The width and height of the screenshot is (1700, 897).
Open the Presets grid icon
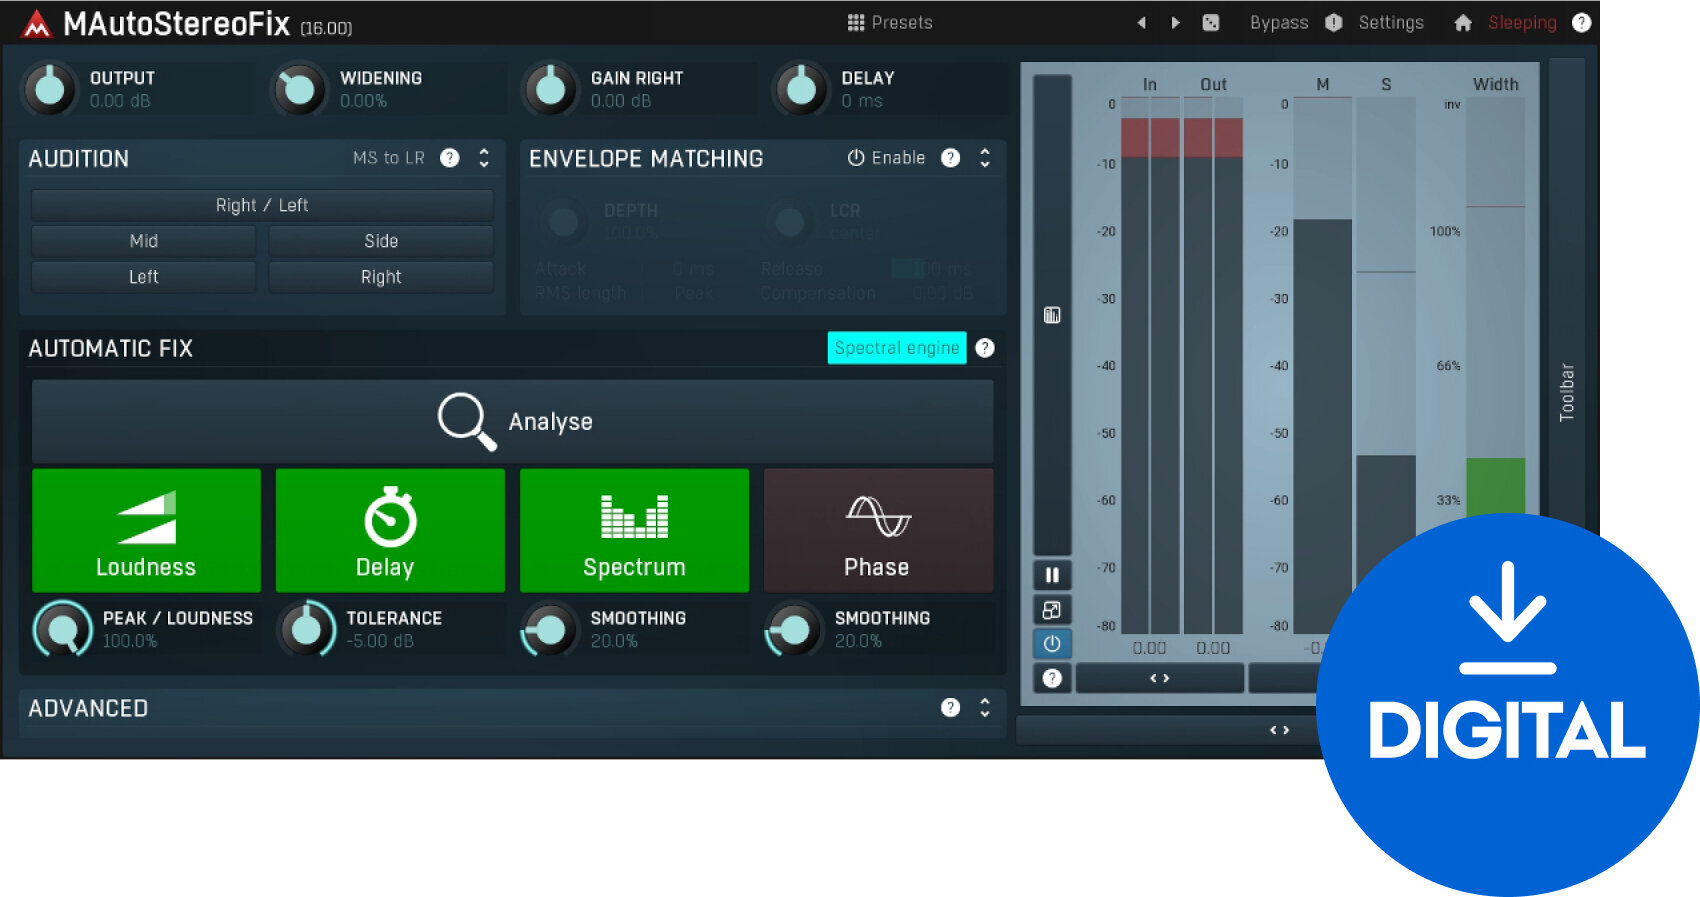pyautogui.click(x=856, y=22)
